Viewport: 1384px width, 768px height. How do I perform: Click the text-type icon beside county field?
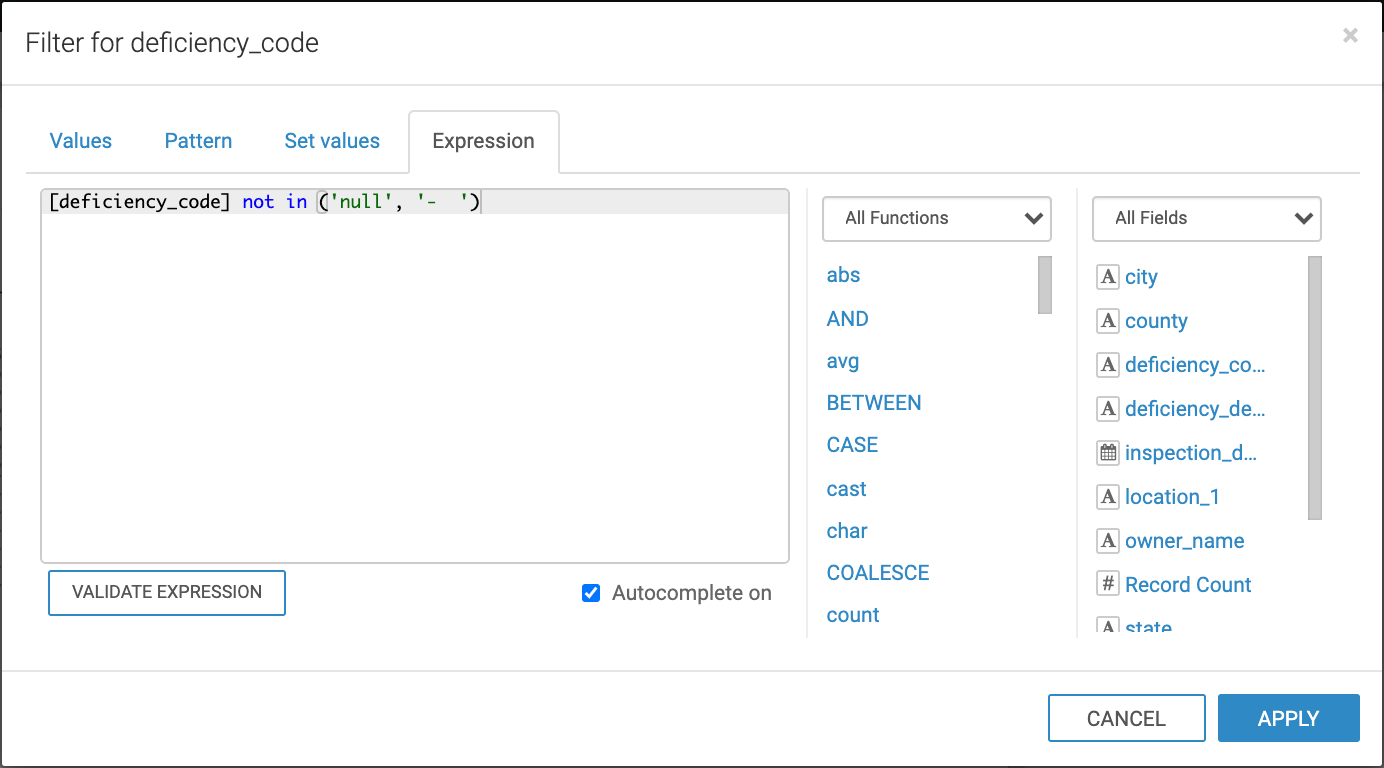(x=1107, y=321)
